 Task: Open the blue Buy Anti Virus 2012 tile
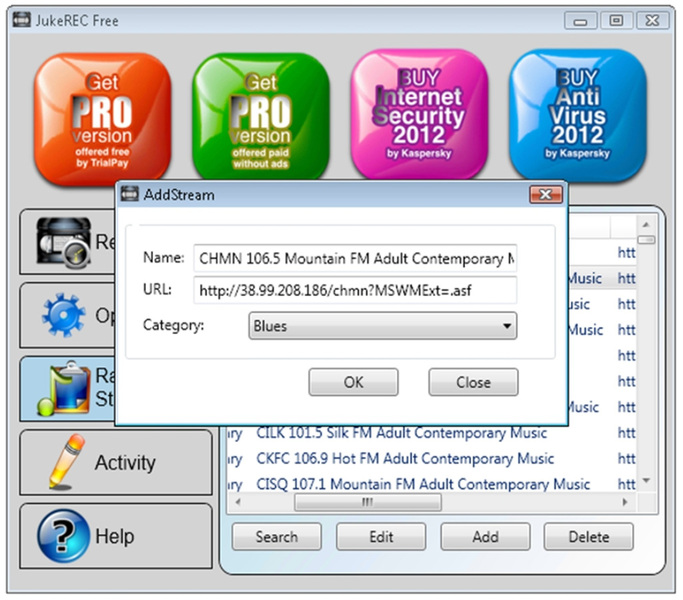tap(578, 116)
